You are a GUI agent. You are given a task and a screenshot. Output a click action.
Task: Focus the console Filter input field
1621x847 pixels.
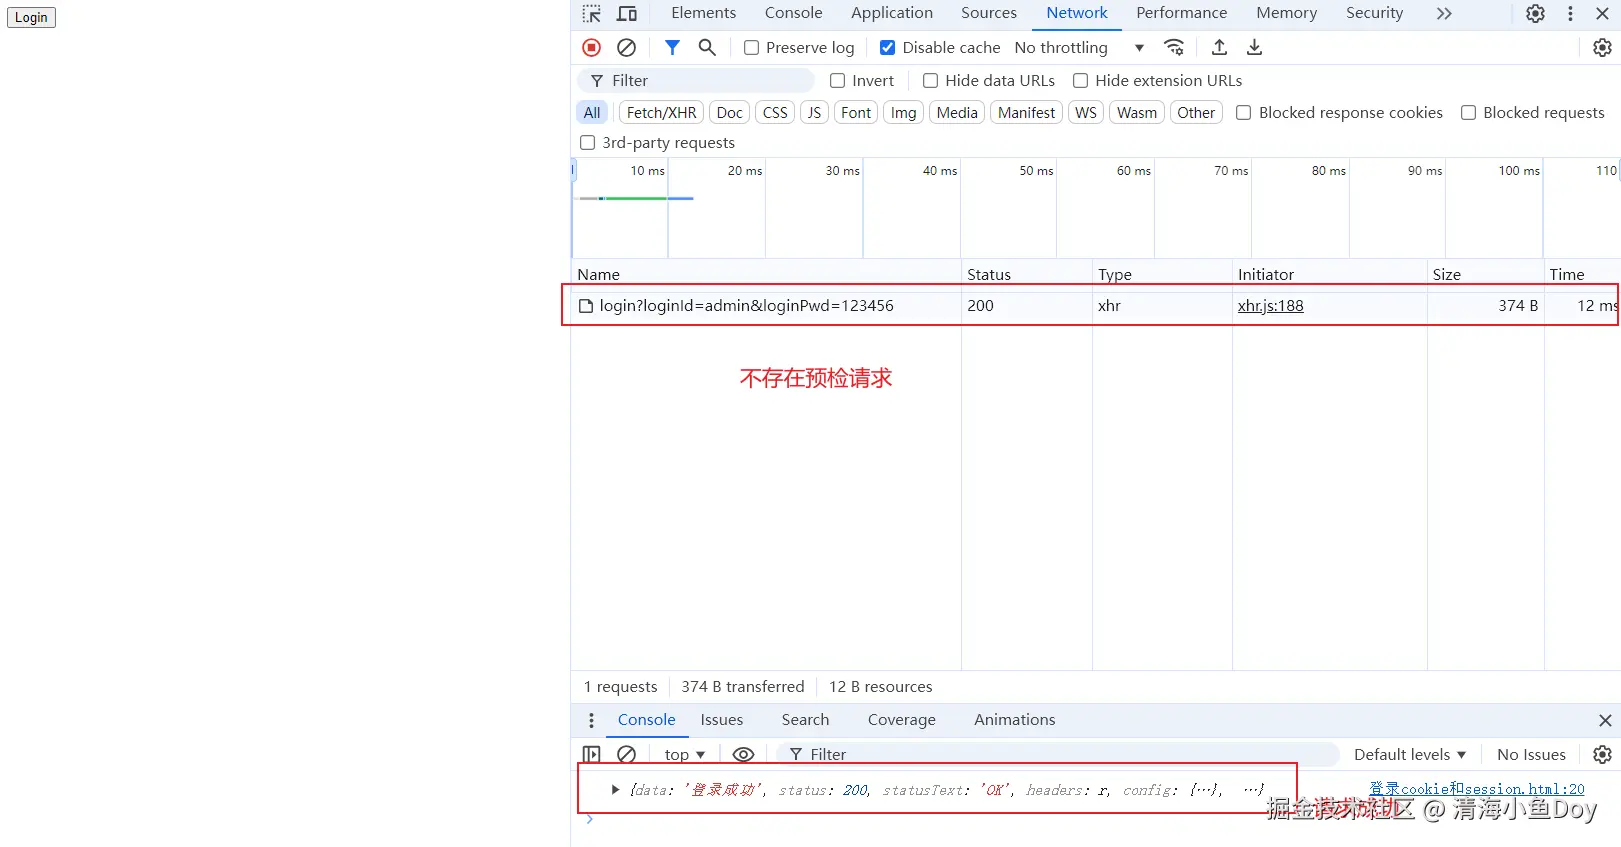[1058, 754]
